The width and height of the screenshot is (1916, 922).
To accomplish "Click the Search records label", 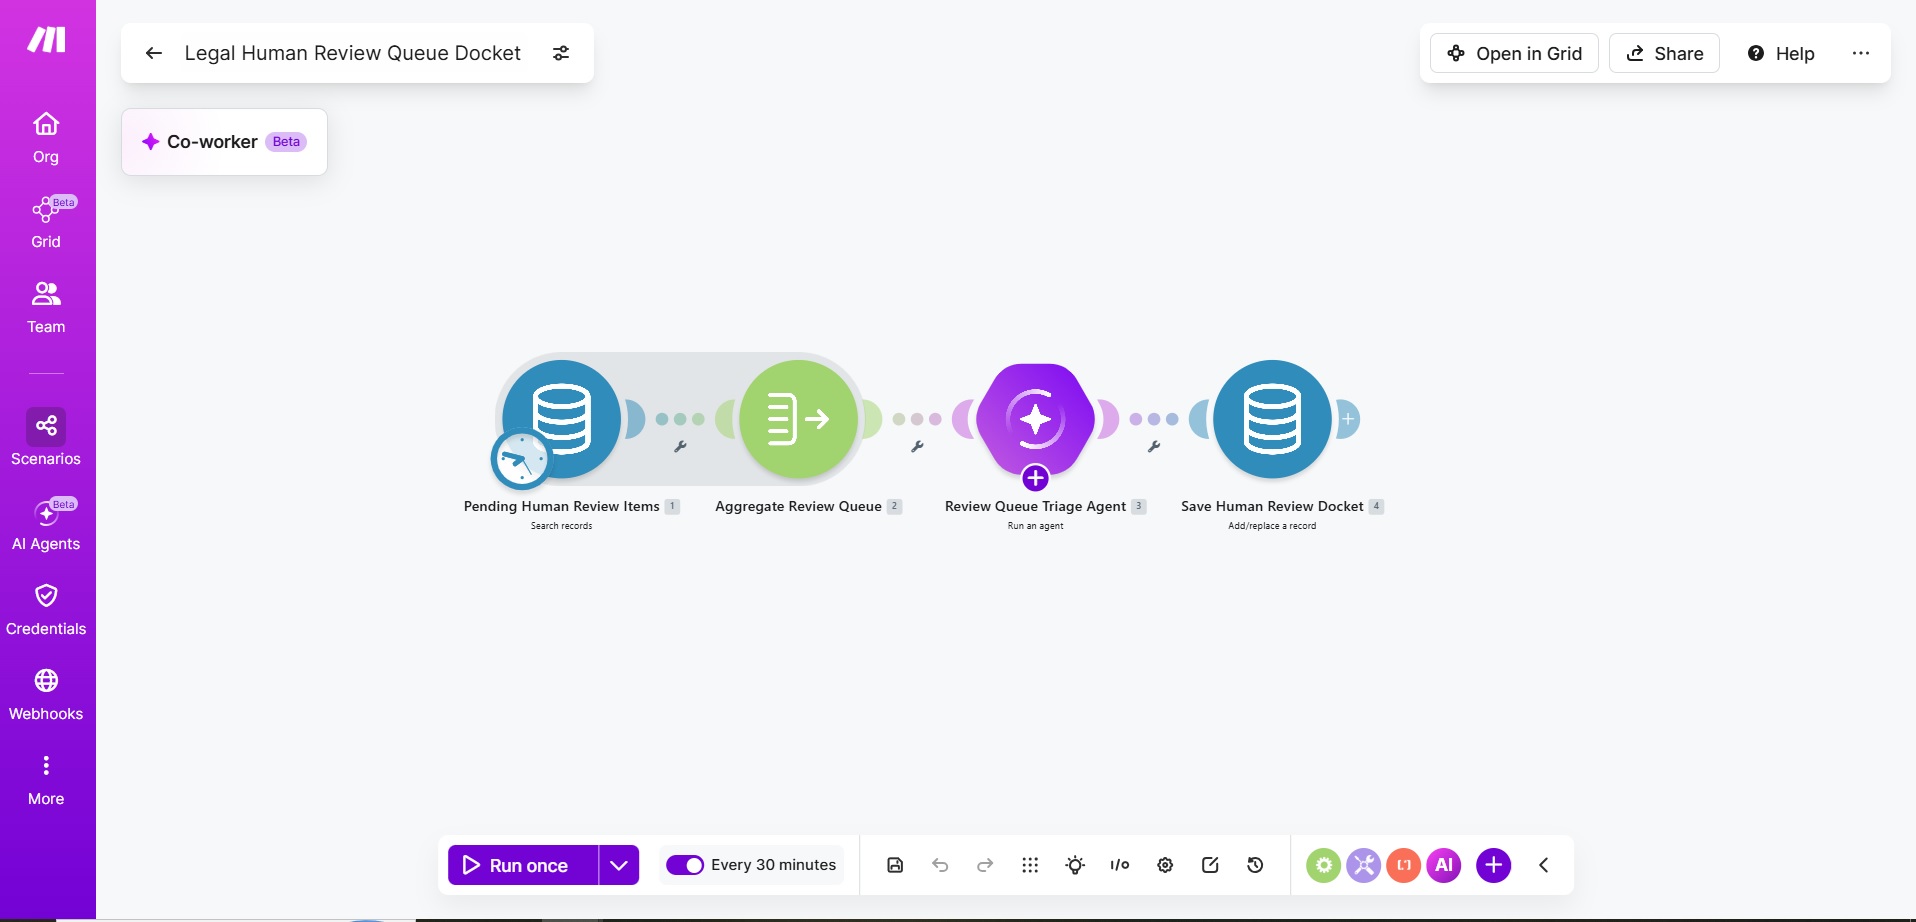I will (x=561, y=526).
